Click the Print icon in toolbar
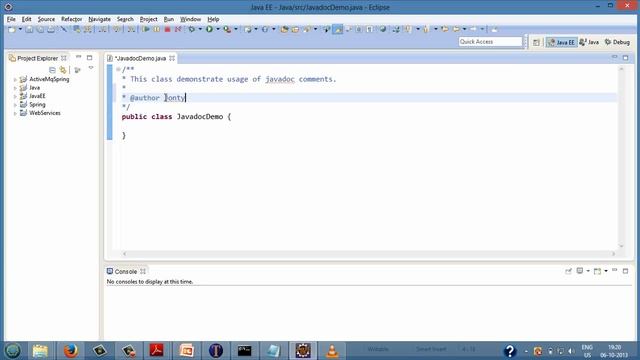 51,29
